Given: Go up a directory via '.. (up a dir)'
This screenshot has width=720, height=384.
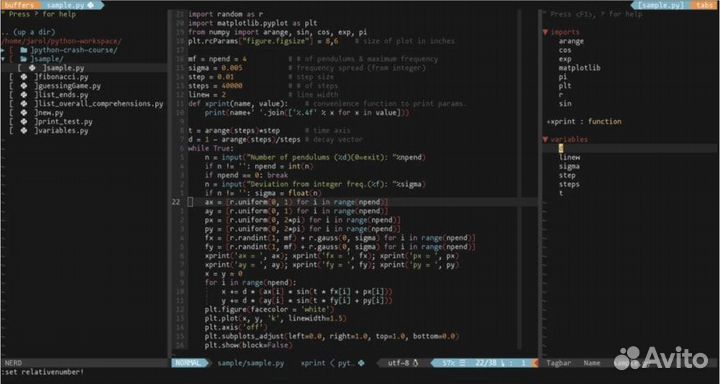Looking at the screenshot, I should coord(28,32).
